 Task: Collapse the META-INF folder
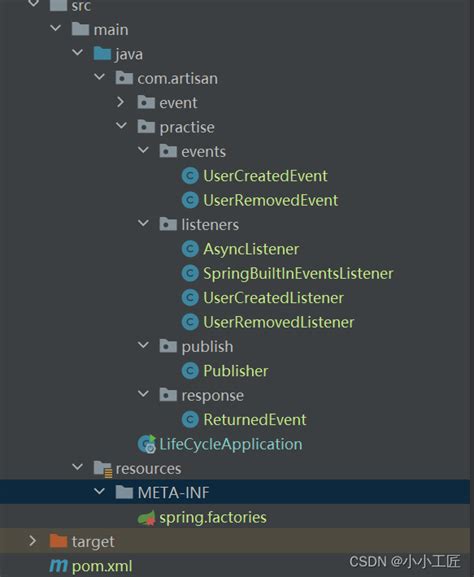pos(99,491)
